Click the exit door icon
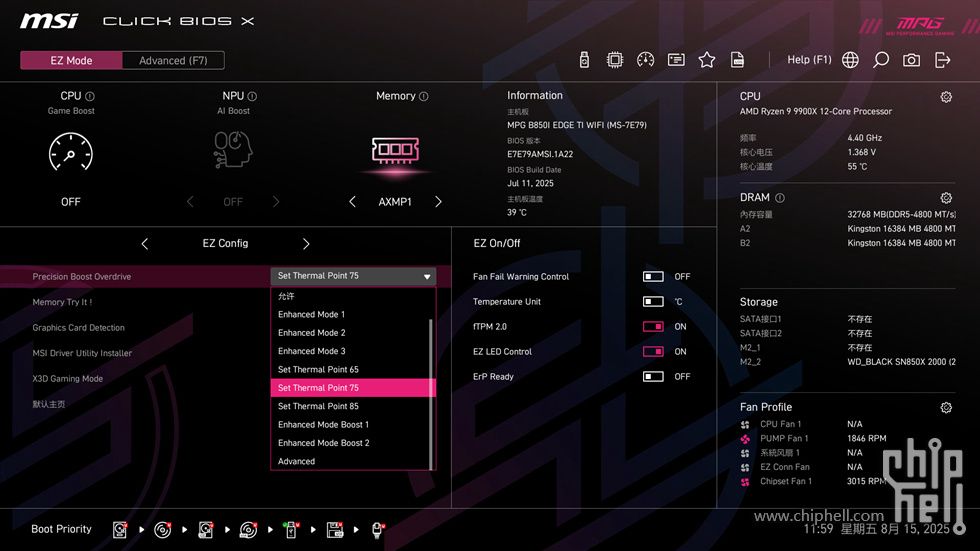Viewport: 980px width, 551px height. point(942,60)
